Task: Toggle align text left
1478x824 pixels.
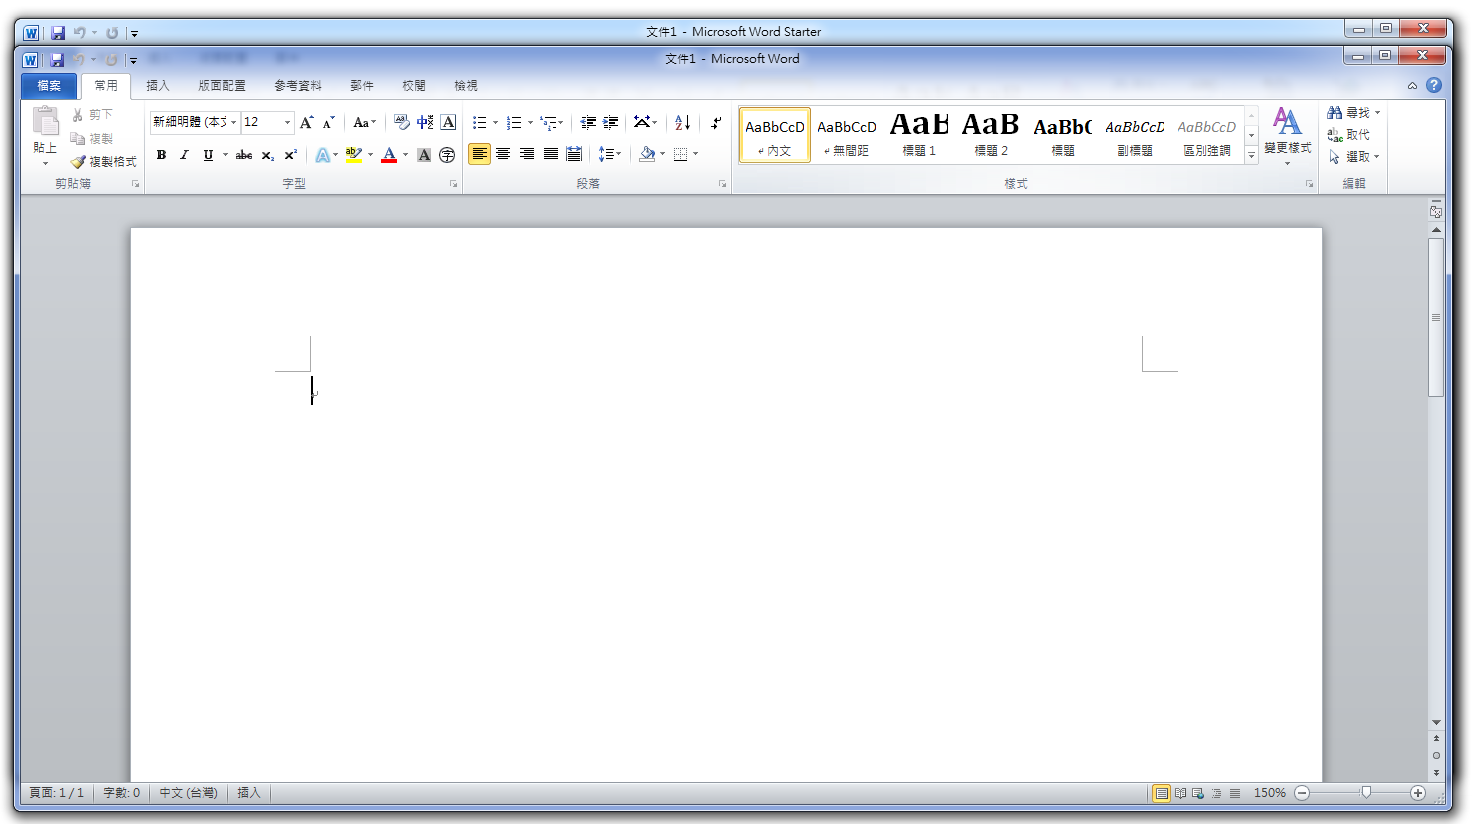Action: click(479, 154)
